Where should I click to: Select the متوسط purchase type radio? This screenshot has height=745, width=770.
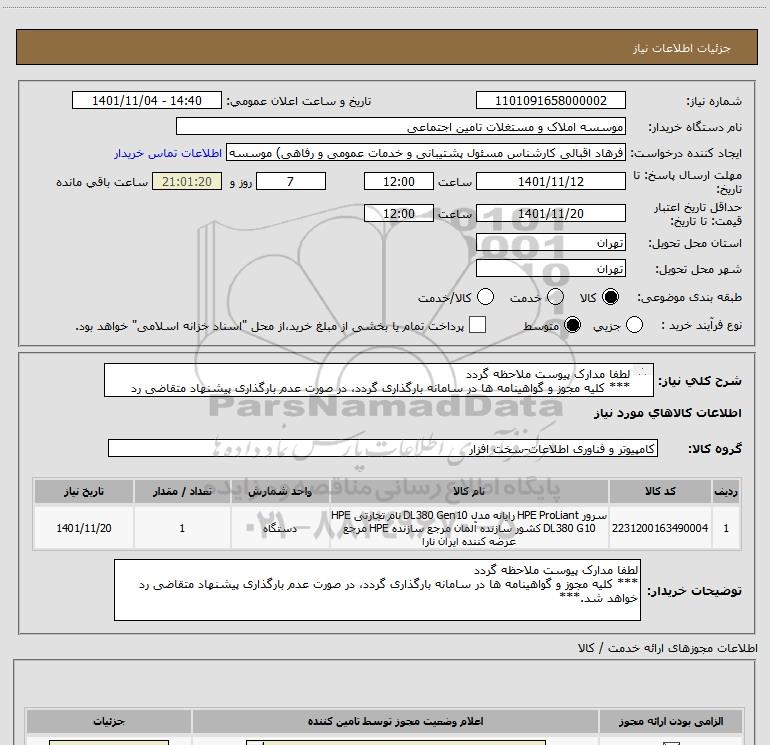(572, 325)
